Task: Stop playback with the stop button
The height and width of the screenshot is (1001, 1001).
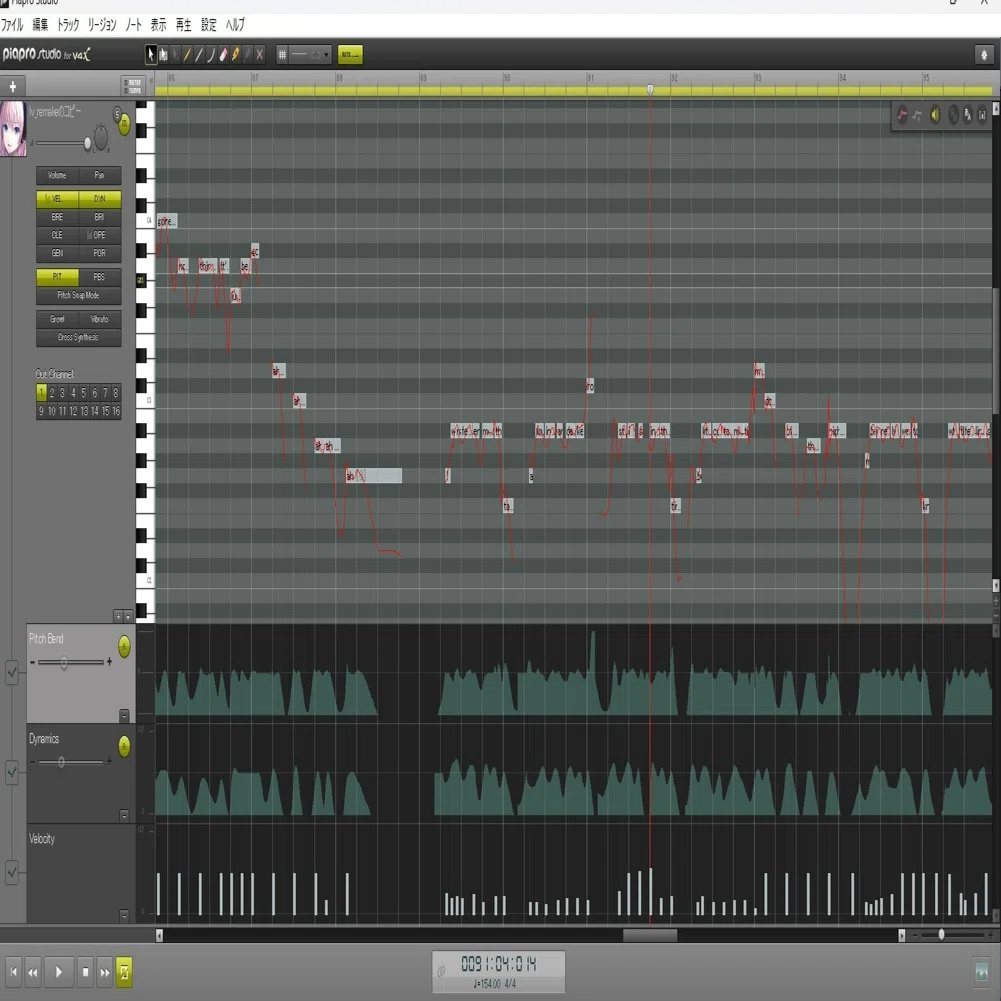Action: pyautogui.click(x=86, y=972)
